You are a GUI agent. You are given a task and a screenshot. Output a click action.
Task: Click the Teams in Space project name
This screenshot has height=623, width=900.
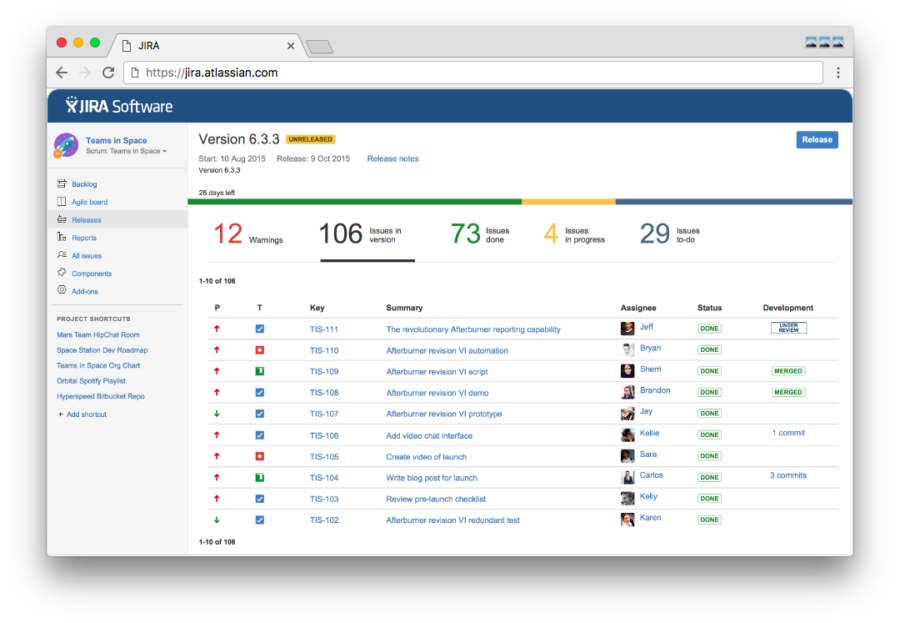tap(116, 140)
